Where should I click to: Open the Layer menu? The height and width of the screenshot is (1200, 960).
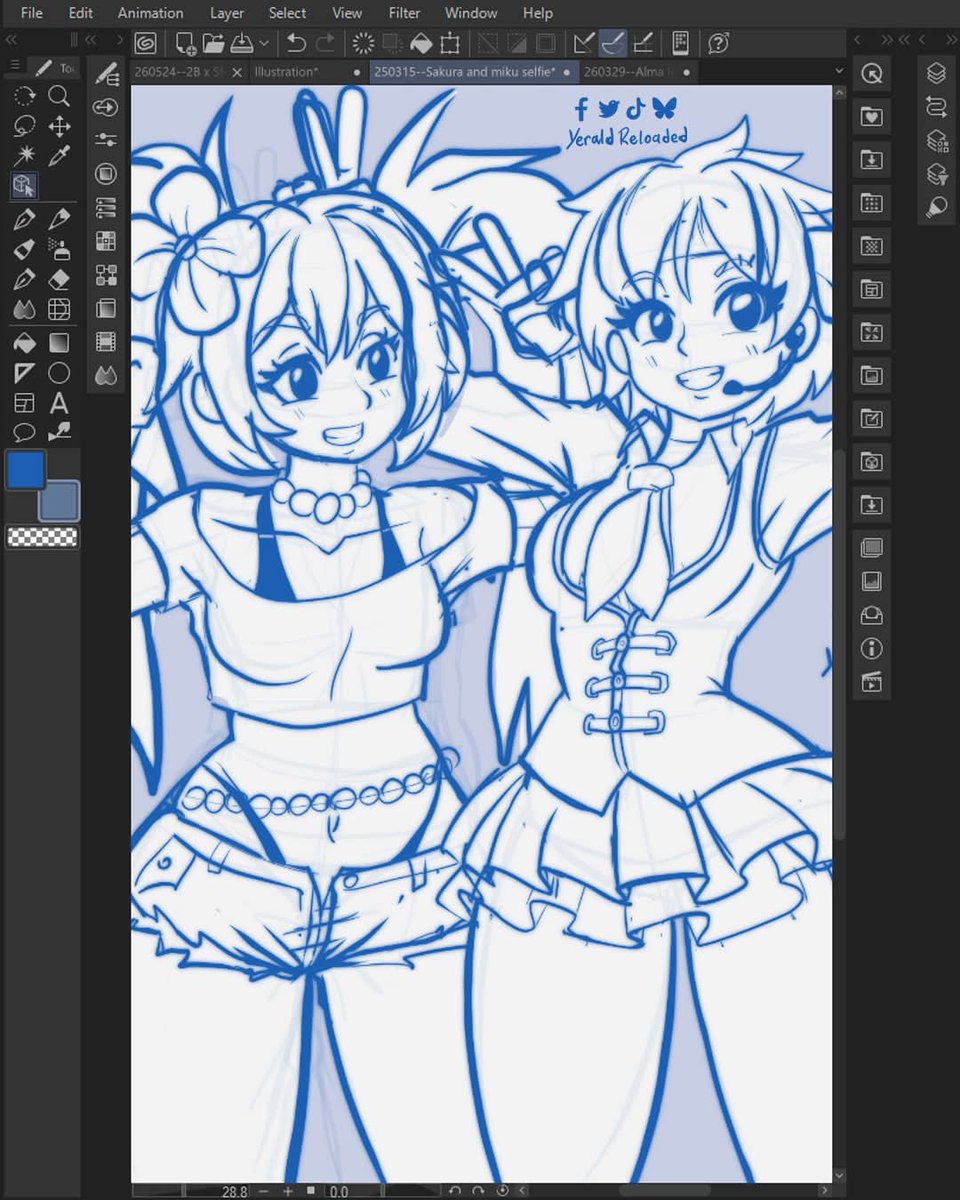click(x=227, y=13)
